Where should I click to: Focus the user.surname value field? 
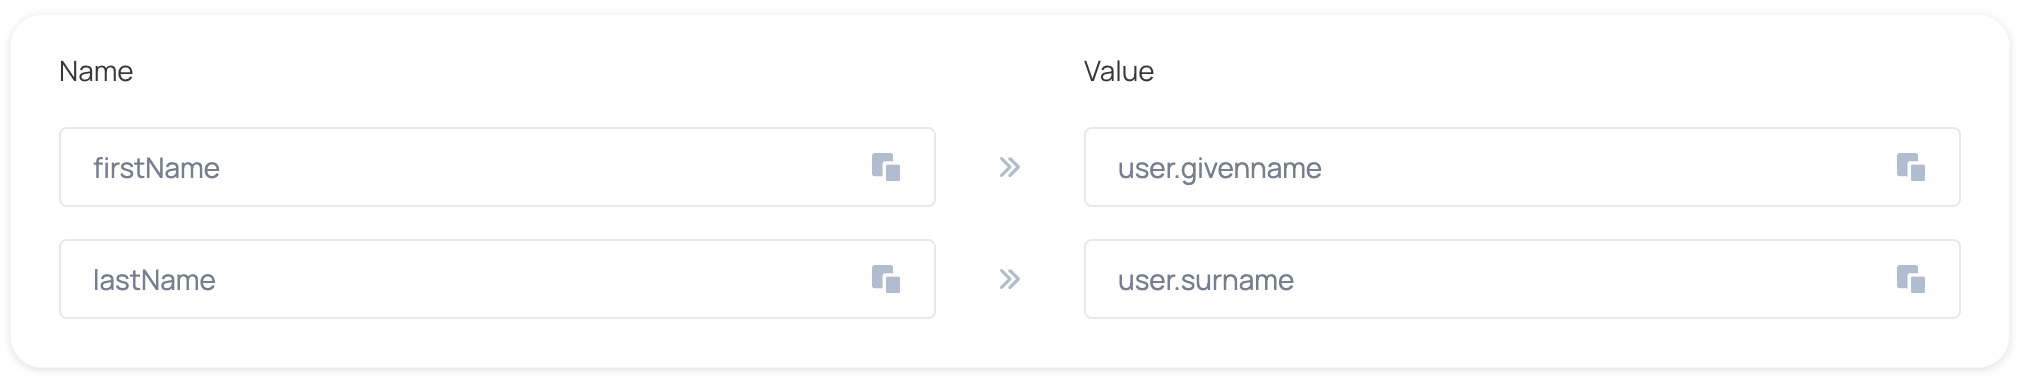pos(1522,279)
